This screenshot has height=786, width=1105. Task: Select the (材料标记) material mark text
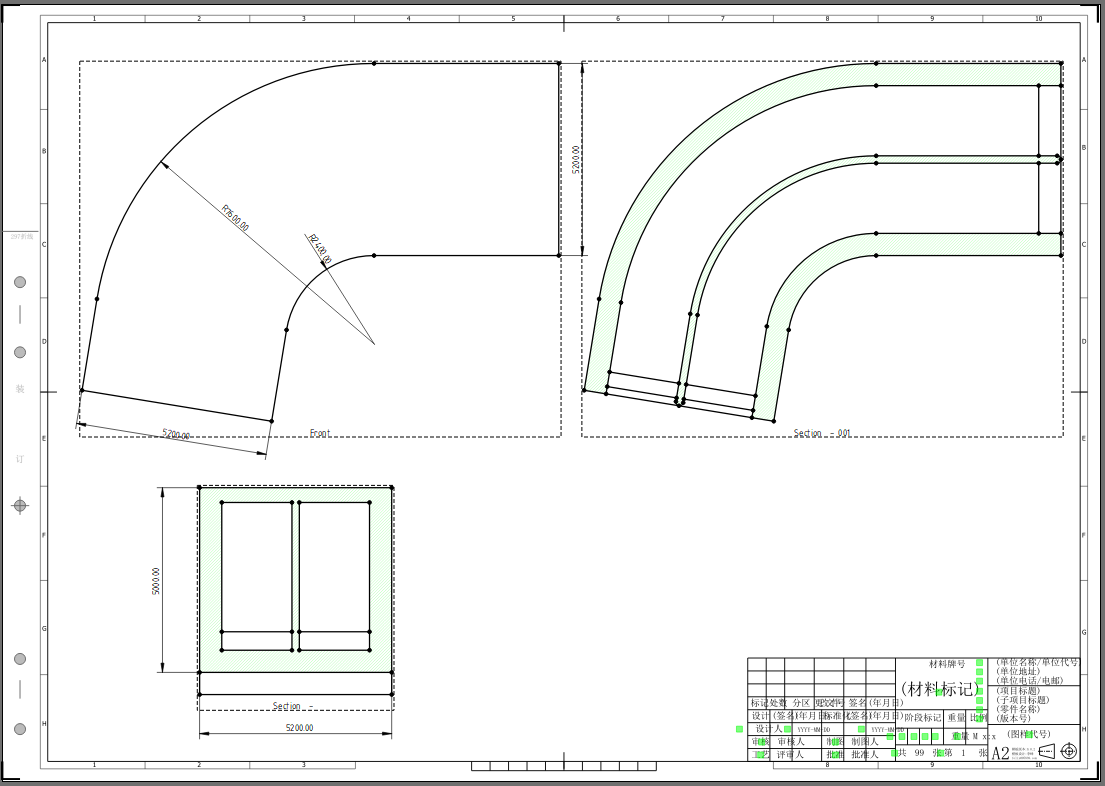[937, 689]
